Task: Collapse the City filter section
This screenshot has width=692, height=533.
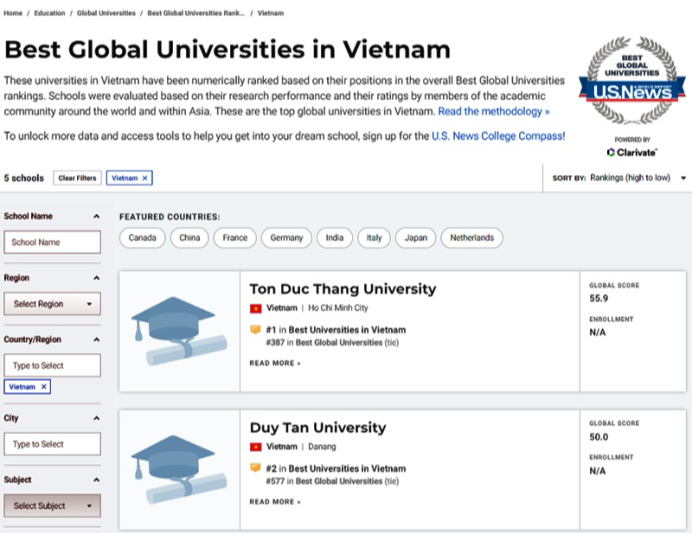Action: tap(96, 418)
